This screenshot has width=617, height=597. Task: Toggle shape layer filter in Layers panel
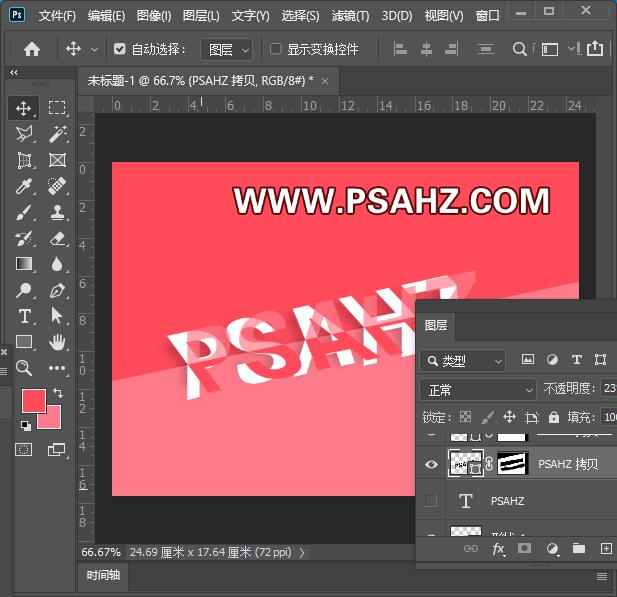point(600,359)
